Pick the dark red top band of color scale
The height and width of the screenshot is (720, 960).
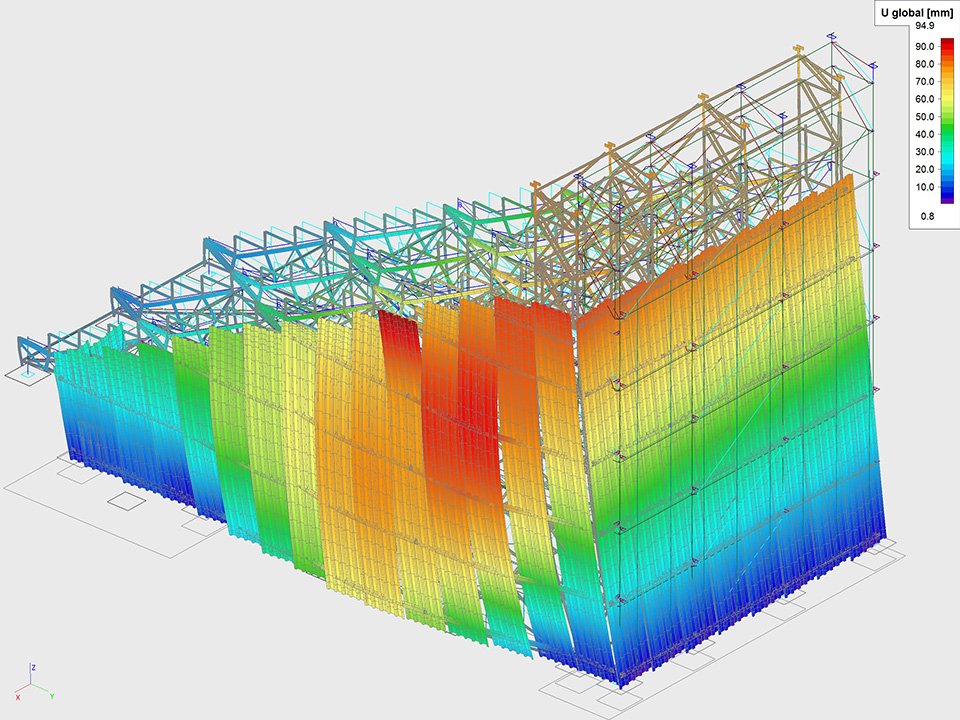pos(948,42)
